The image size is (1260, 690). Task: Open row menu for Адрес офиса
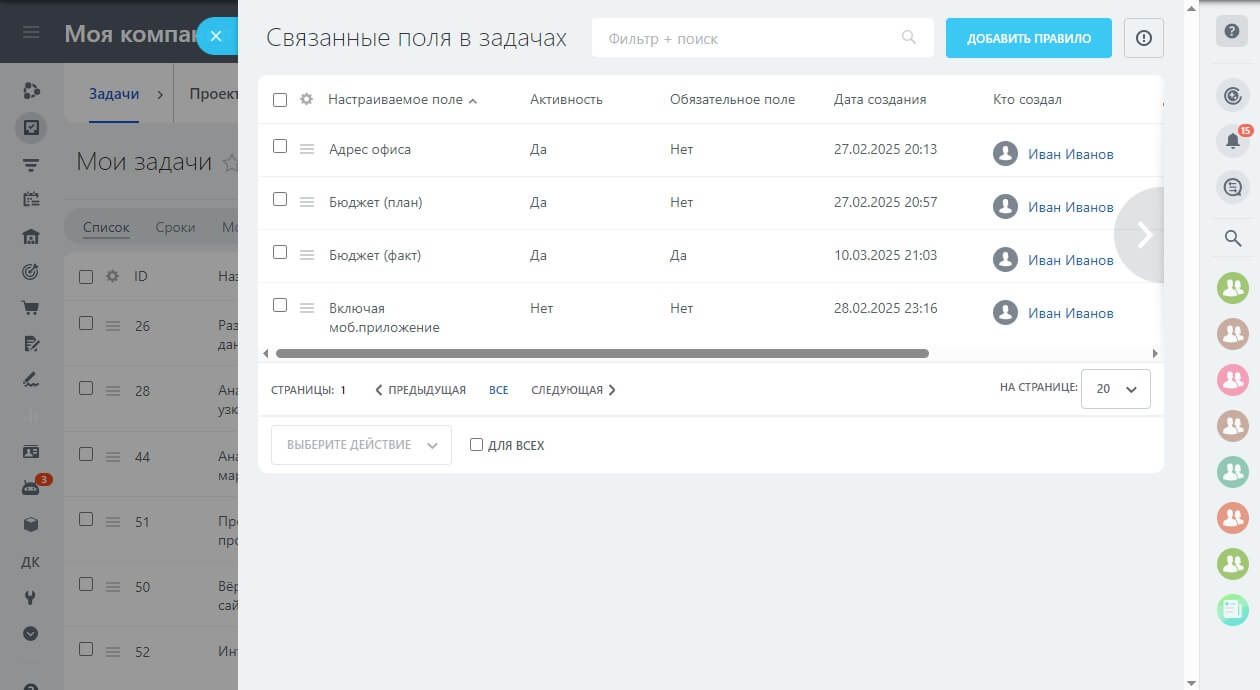point(307,149)
